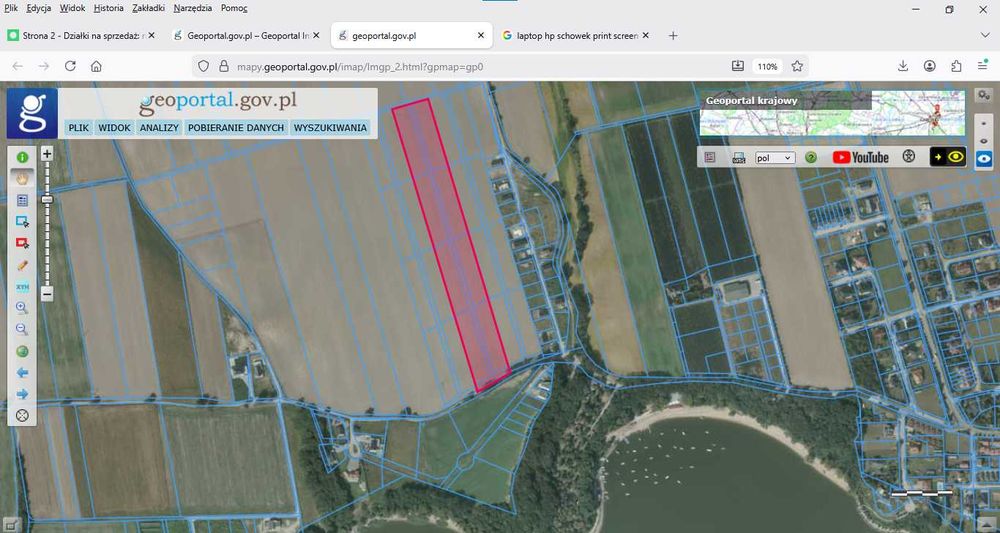Go to next map view arrow
The width and height of the screenshot is (1000, 533).
(22, 394)
